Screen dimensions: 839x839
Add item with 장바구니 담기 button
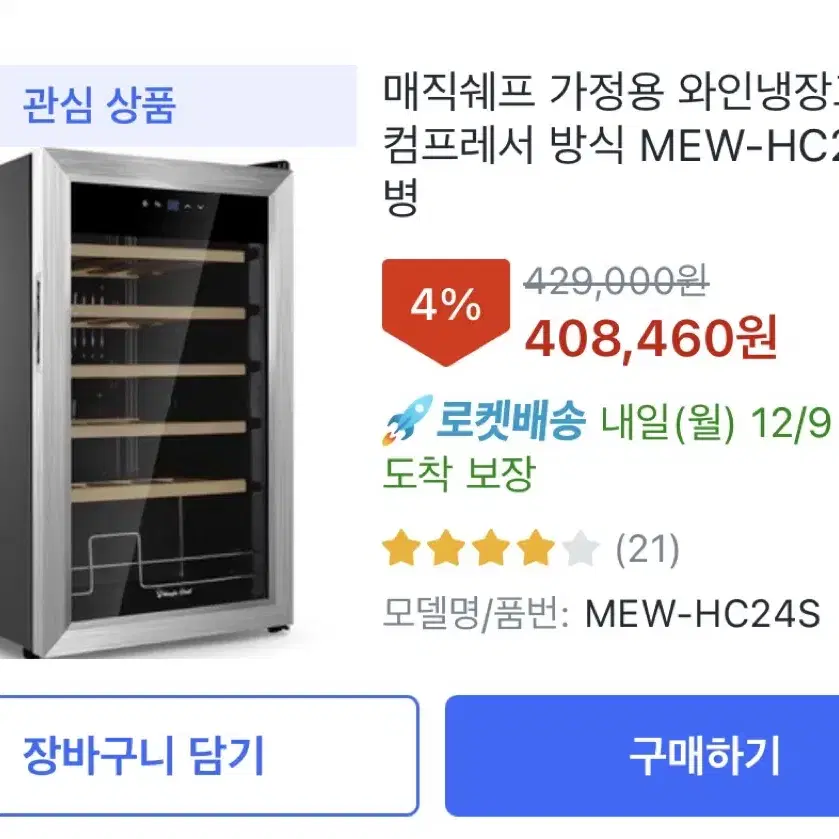(x=209, y=756)
